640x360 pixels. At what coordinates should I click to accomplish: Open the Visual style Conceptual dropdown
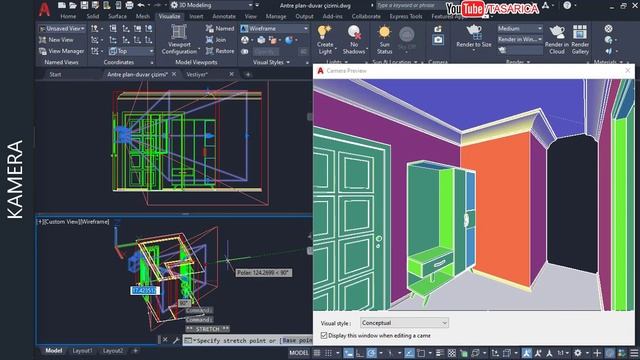404,323
